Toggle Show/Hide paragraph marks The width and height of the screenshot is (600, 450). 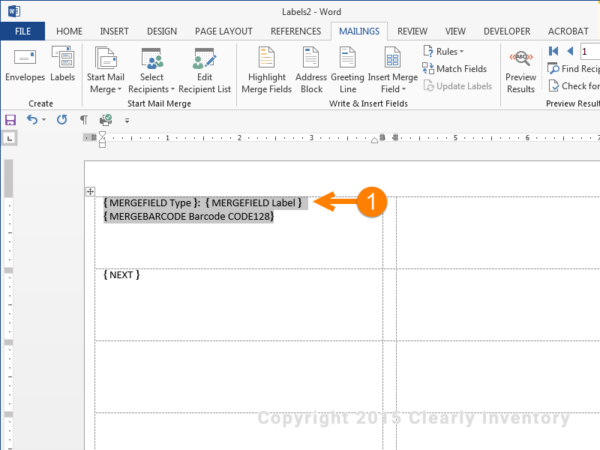tap(83, 120)
